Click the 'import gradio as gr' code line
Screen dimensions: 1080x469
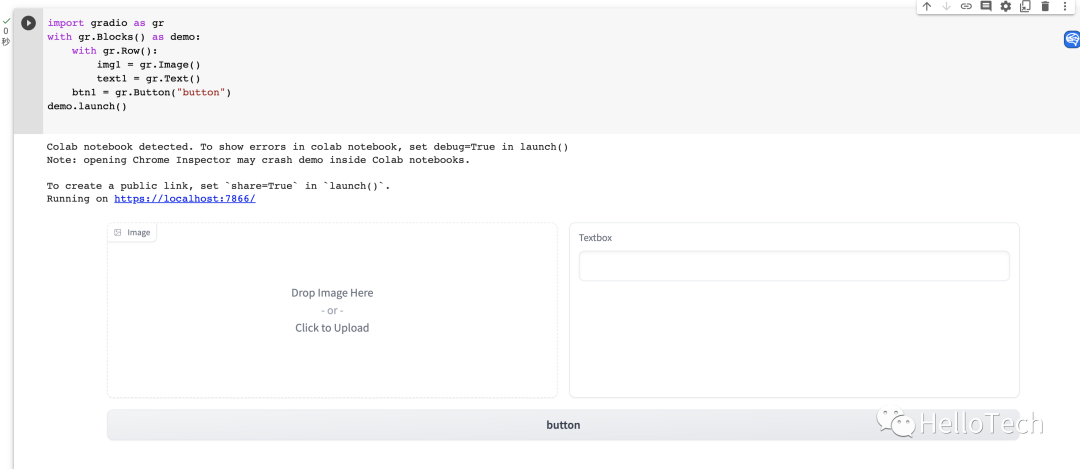(105, 22)
